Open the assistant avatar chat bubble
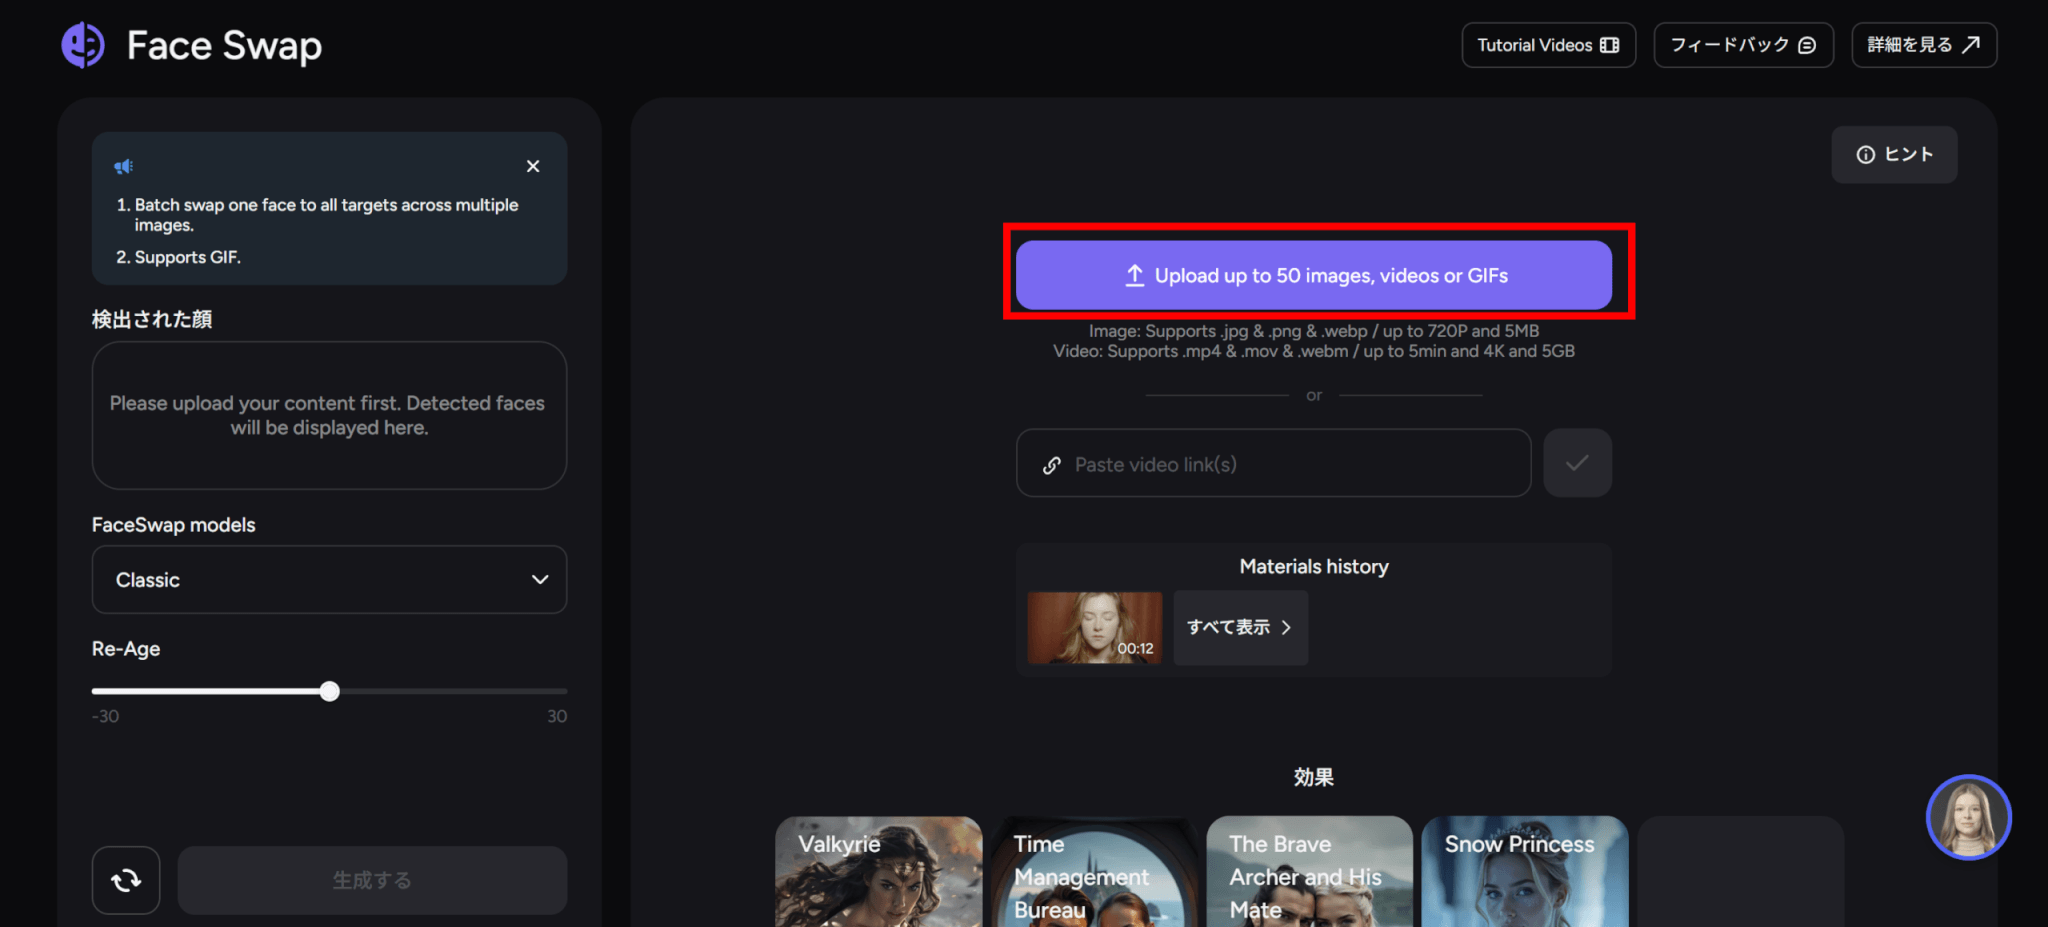 click(x=1968, y=817)
